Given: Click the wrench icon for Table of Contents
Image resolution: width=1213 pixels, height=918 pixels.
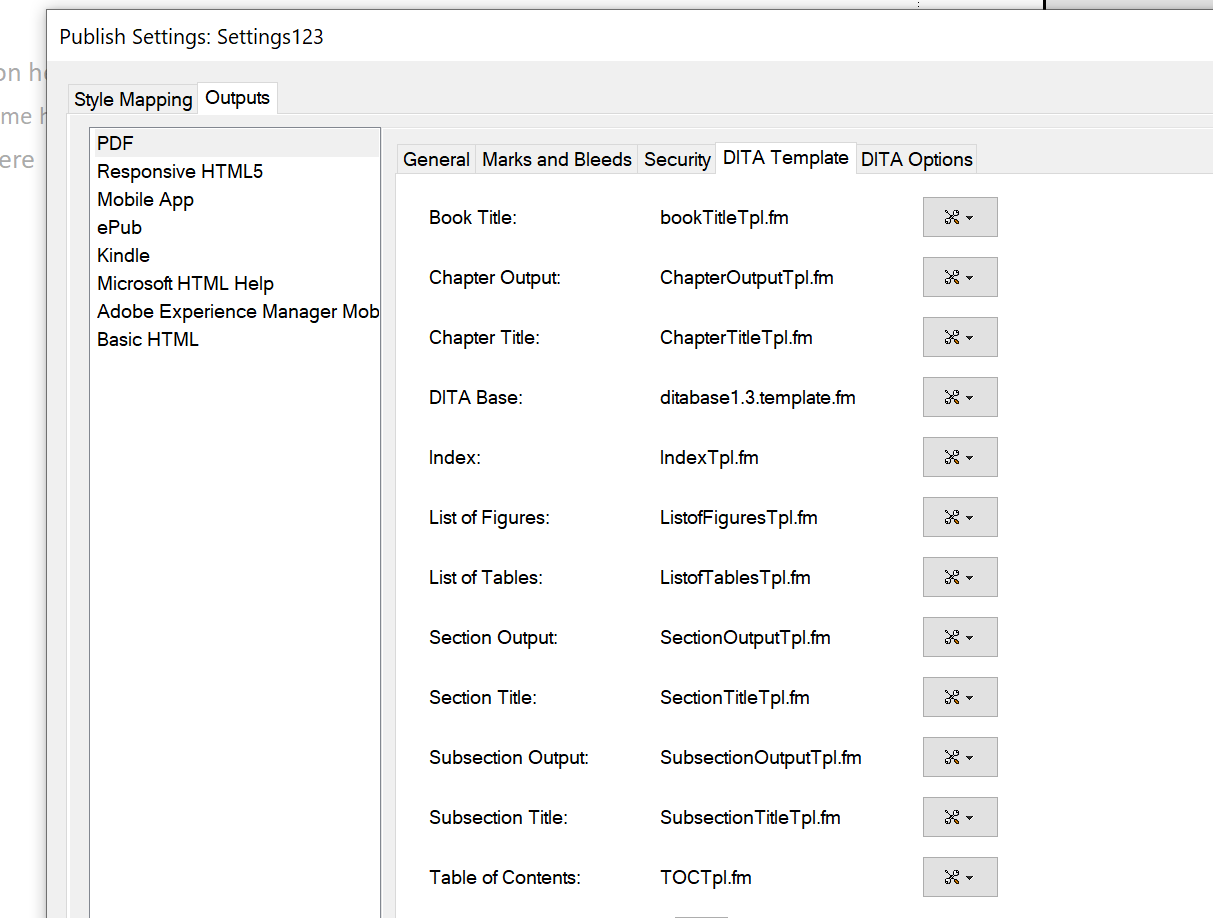Looking at the screenshot, I should pos(953,877).
